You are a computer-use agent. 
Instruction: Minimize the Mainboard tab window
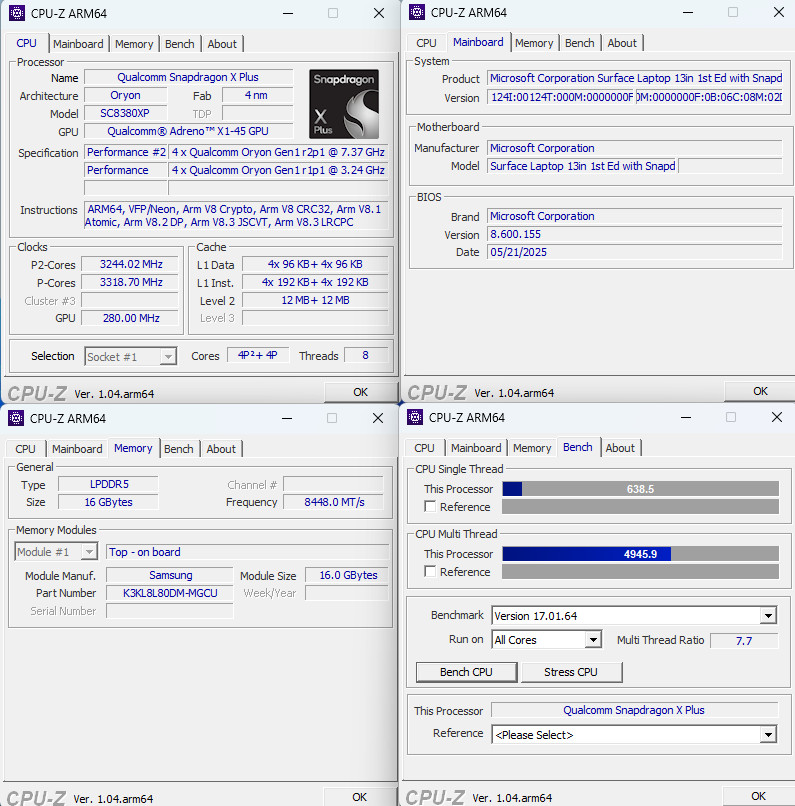pos(688,12)
